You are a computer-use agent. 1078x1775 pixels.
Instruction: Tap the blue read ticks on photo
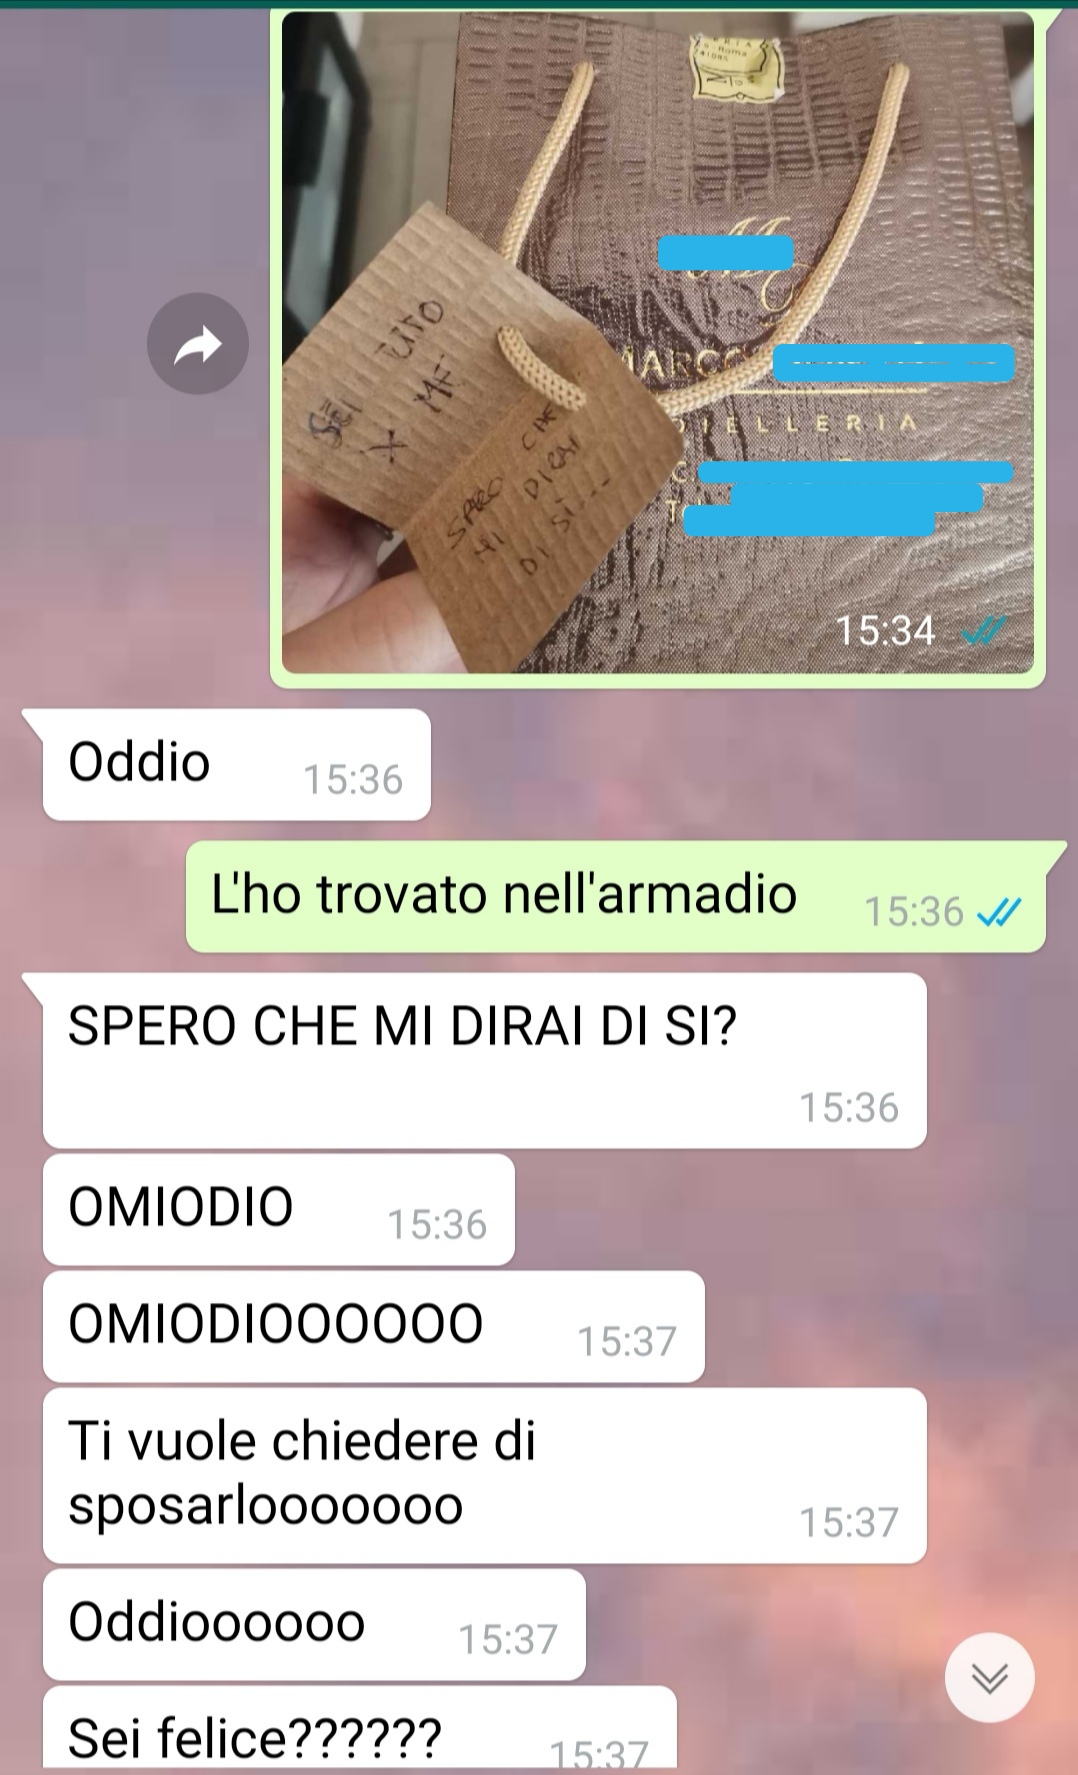[983, 631]
